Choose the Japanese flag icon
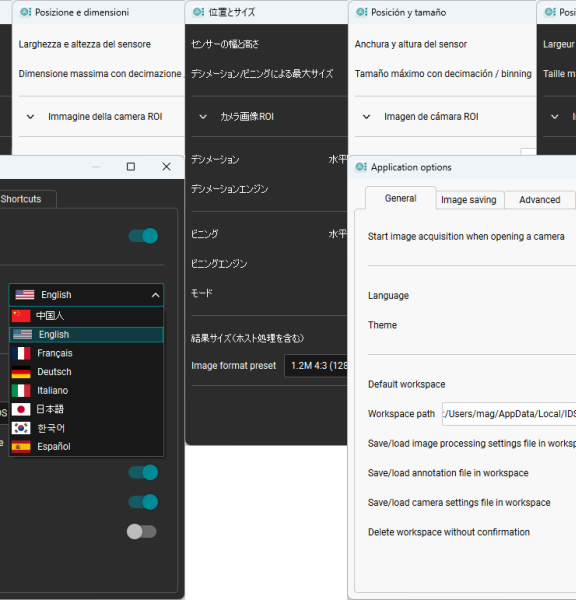The image size is (576, 600). tap(21, 409)
